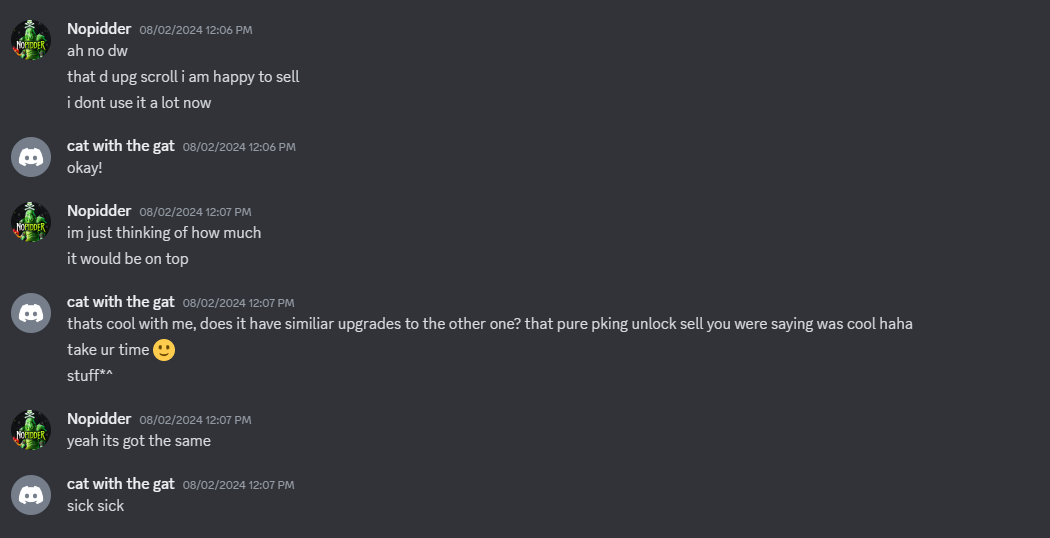Image resolution: width=1050 pixels, height=538 pixels.
Task: Click the timestamp above the "sick sick" message
Action: [x=239, y=485]
